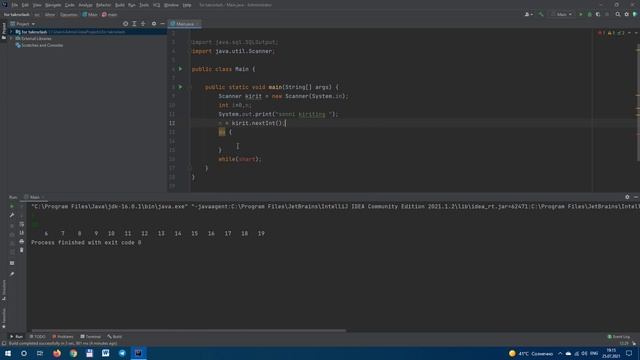The height and width of the screenshot is (360, 640).
Task: Click the Select Opened File locate icon
Action: pos(125,24)
